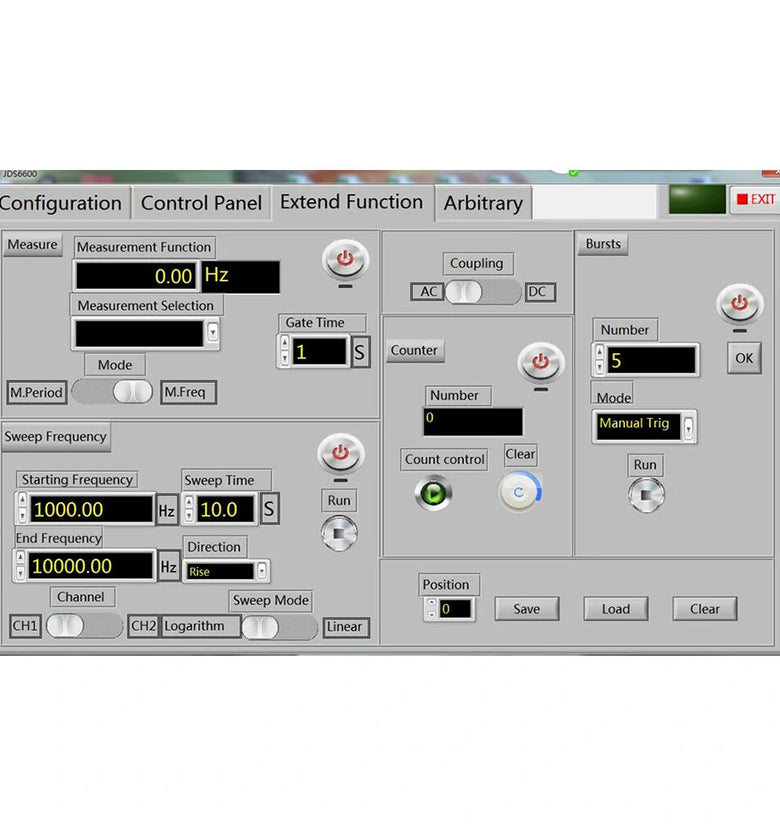Toggle the AC/DC Coupling switch
The height and width of the screenshot is (825, 780).
[483, 292]
